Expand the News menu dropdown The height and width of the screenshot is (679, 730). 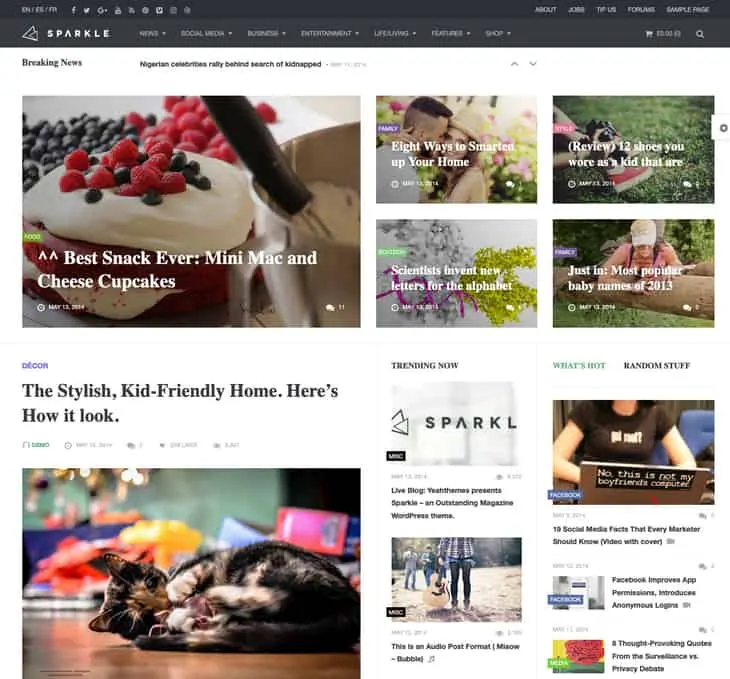point(152,34)
